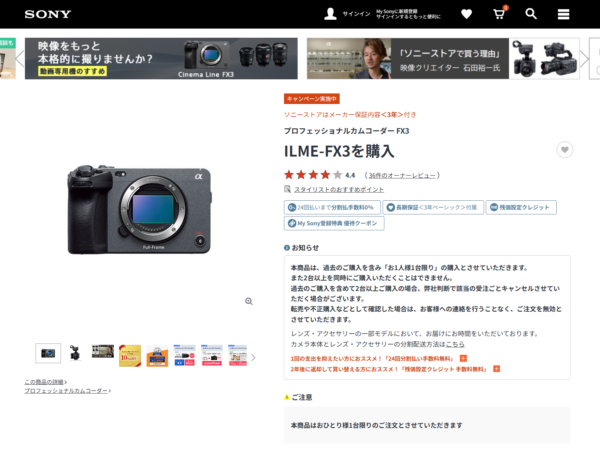
Task: Select third thumbnail showing video scene
Action: 103,352
